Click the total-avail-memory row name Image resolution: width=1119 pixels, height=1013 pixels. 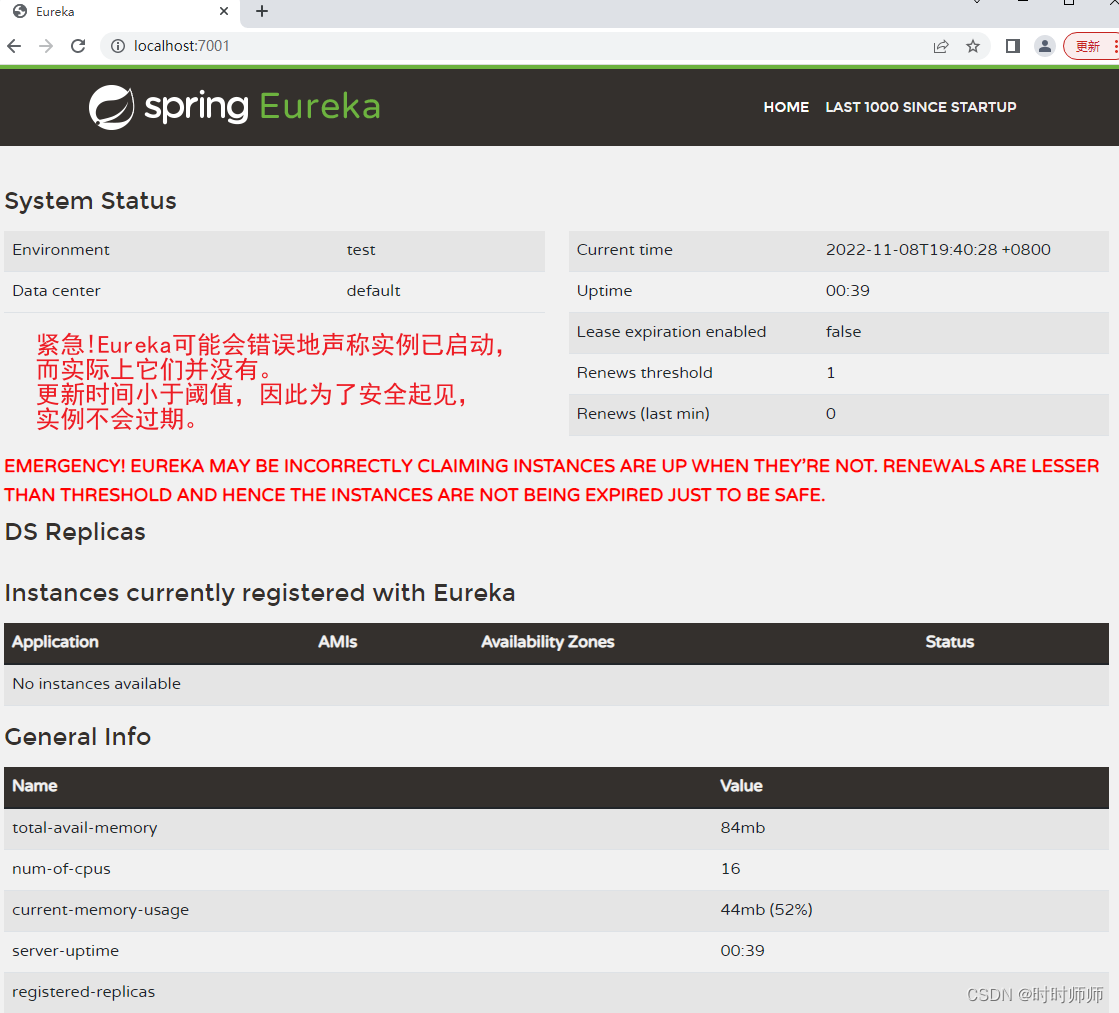[x=84, y=828]
